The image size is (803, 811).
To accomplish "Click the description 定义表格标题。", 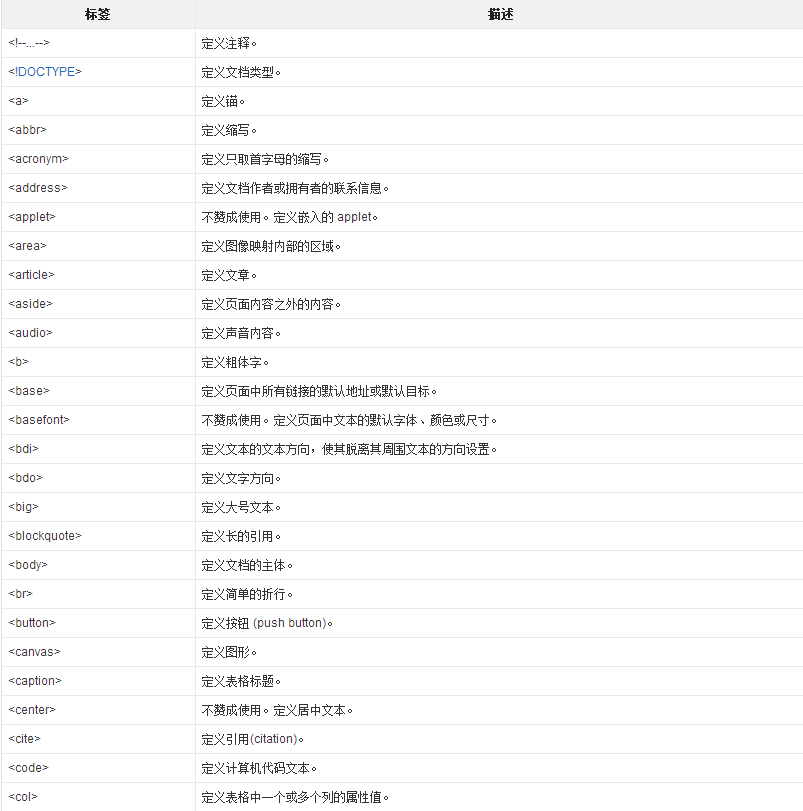I will tap(241, 681).
